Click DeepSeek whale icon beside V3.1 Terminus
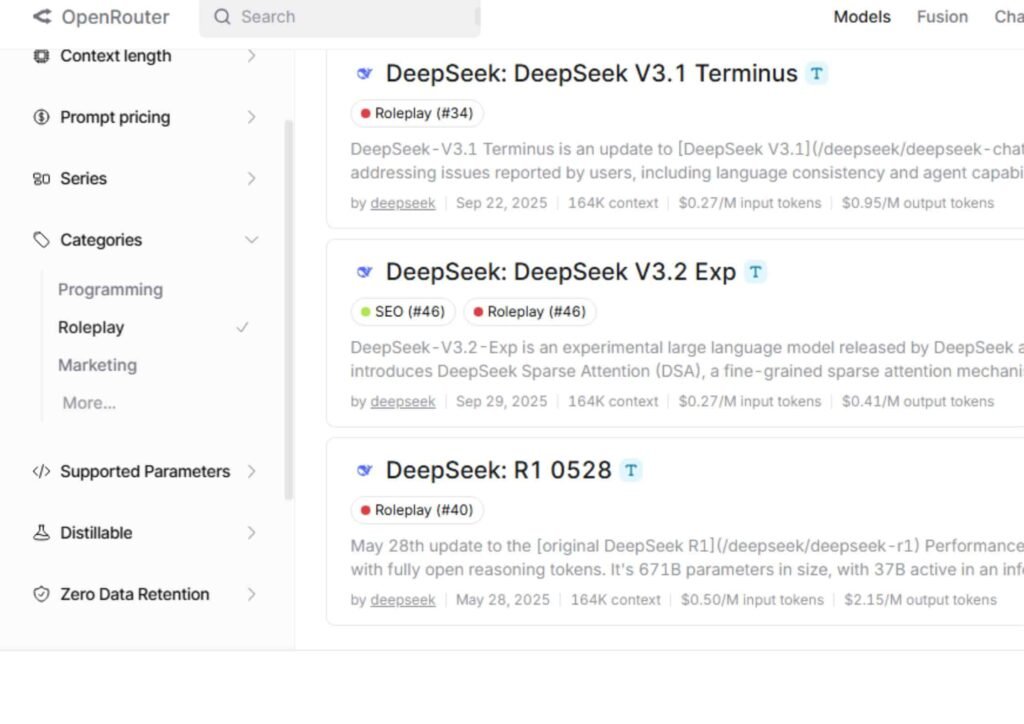The height and width of the screenshot is (724, 1024). click(364, 73)
